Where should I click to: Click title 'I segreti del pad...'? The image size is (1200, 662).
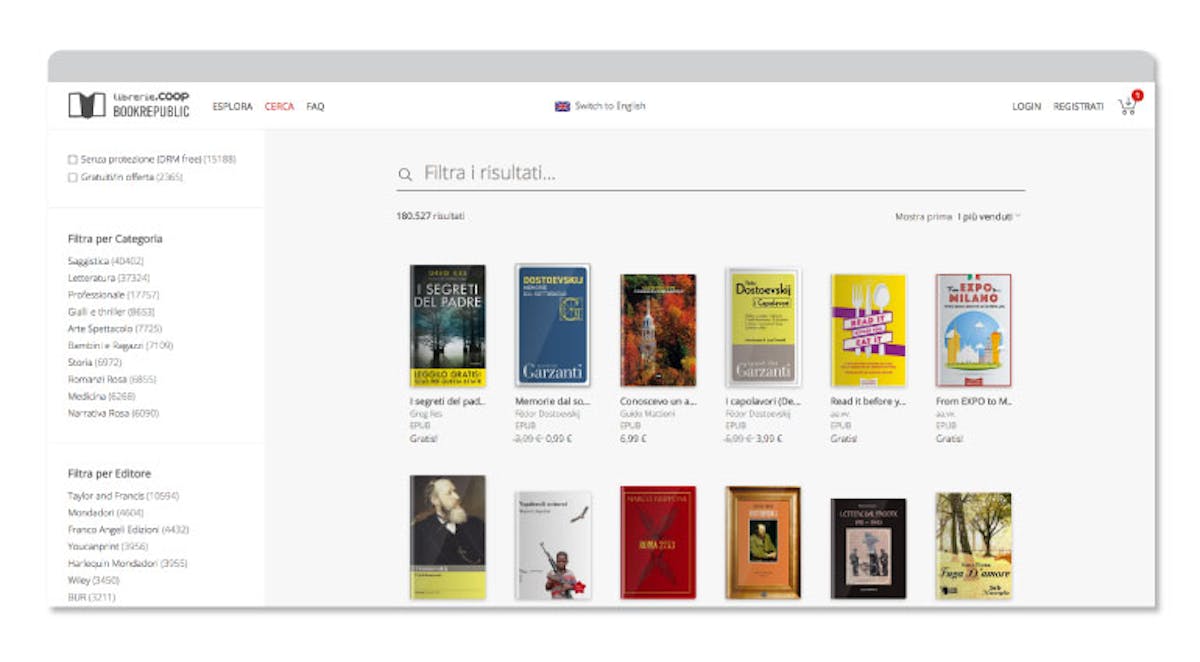click(x=447, y=401)
